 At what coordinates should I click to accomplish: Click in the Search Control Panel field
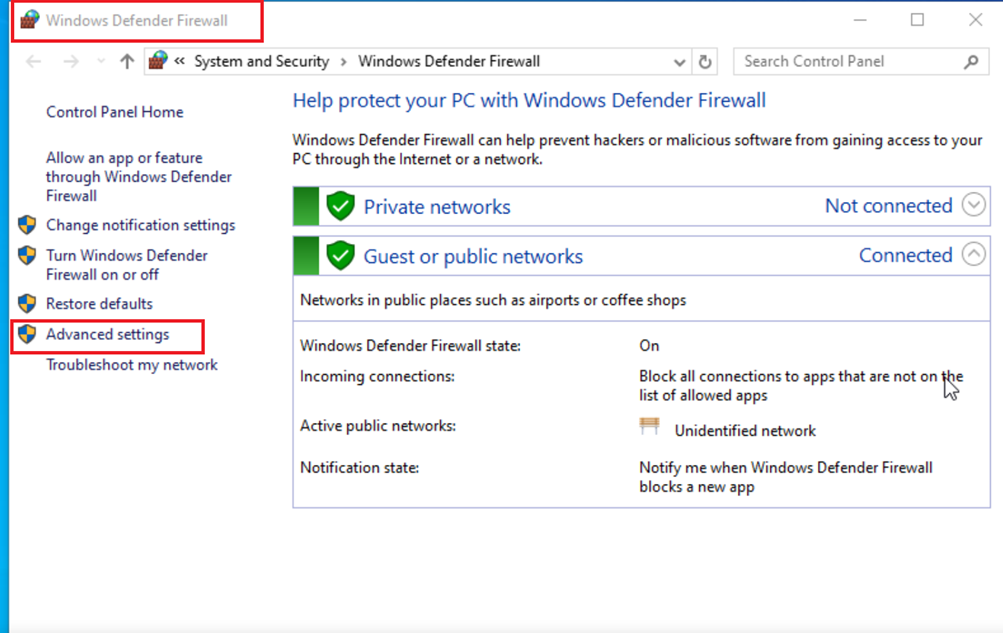(x=845, y=61)
